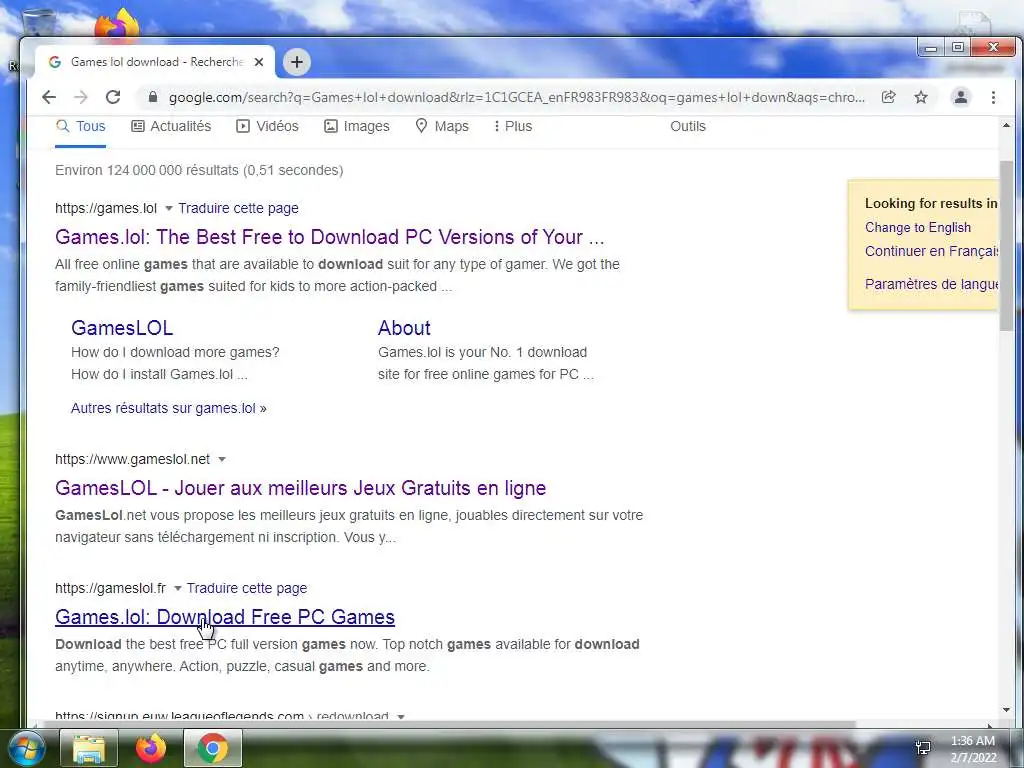The width and height of the screenshot is (1024, 768).
Task: Click Traduire cette page for games.lol
Action: pos(238,208)
